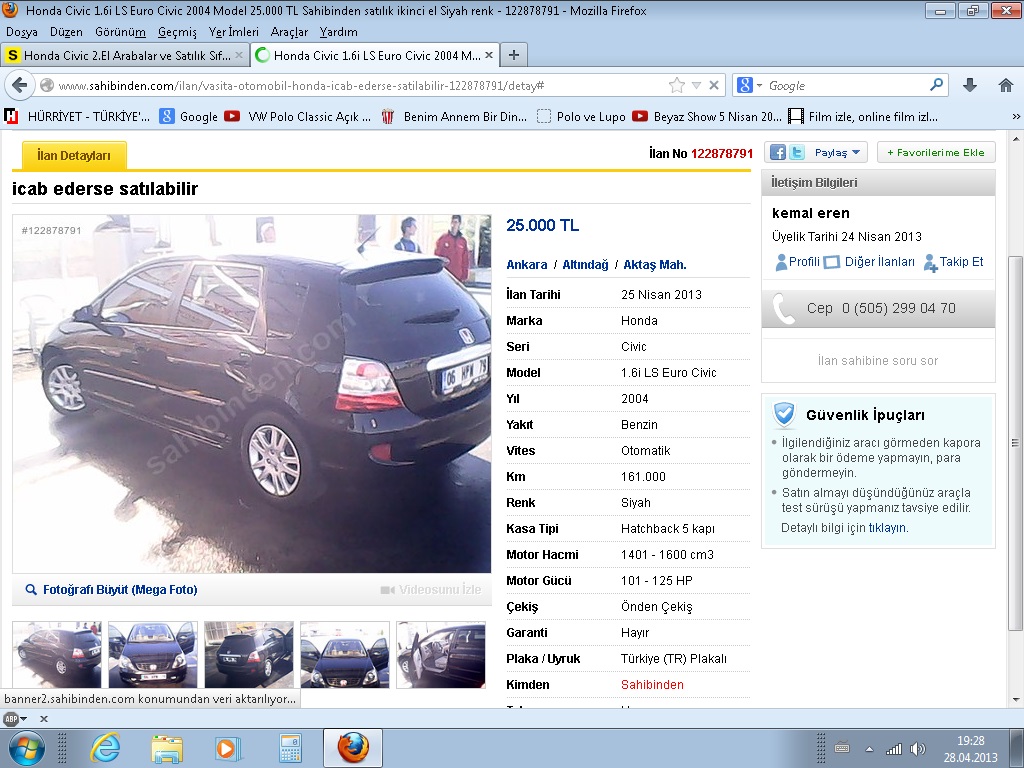Click the main car photo
This screenshot has height=768, width=1024.
pyautogui.click(x=251, y=394)
